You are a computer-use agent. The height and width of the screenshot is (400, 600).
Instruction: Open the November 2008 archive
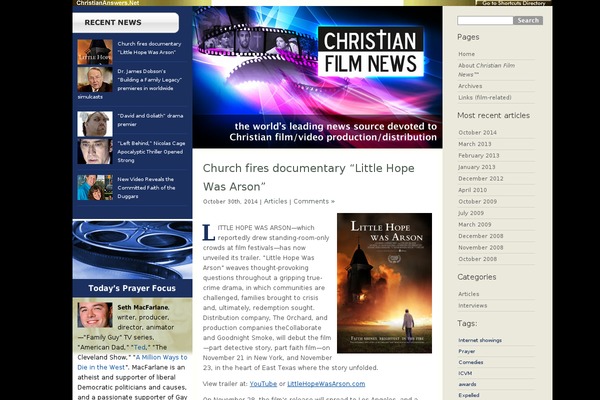[481, 247]
